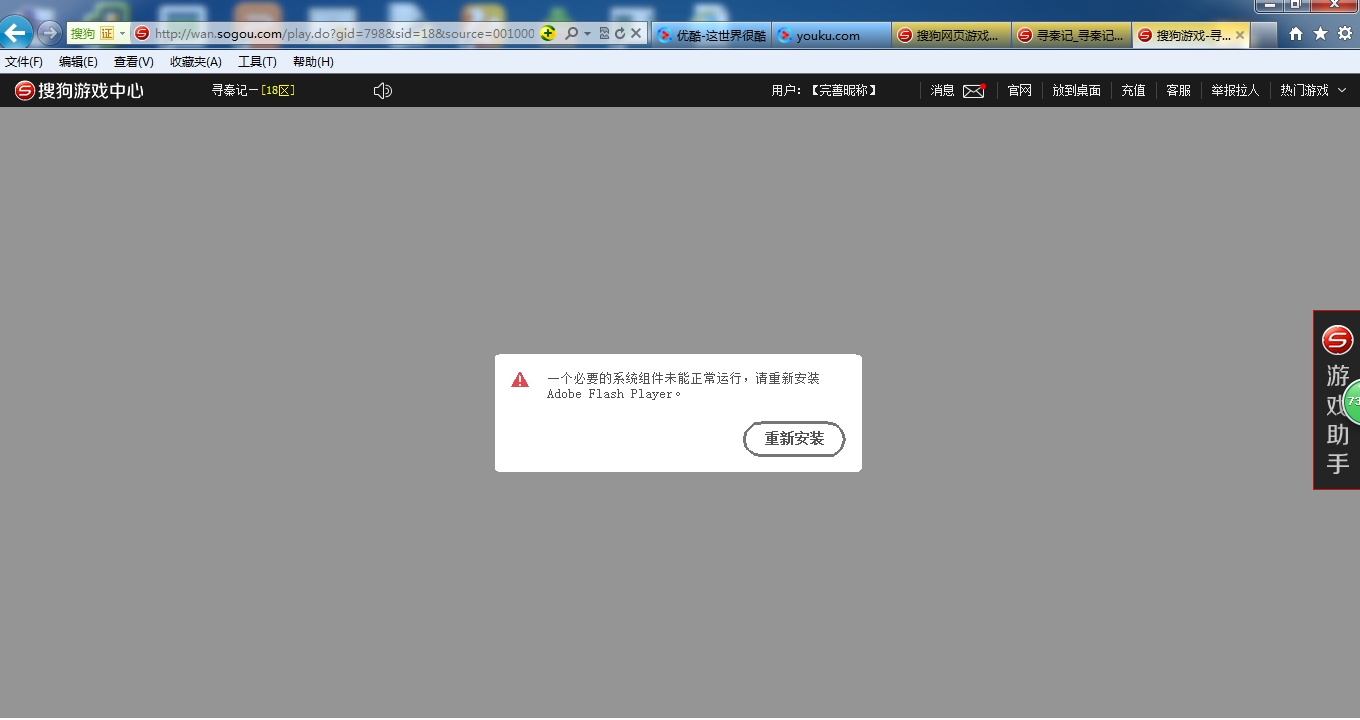Mute game sound via the speaker icon
This screenshot has width=1360, height=720.
(382, 90)
